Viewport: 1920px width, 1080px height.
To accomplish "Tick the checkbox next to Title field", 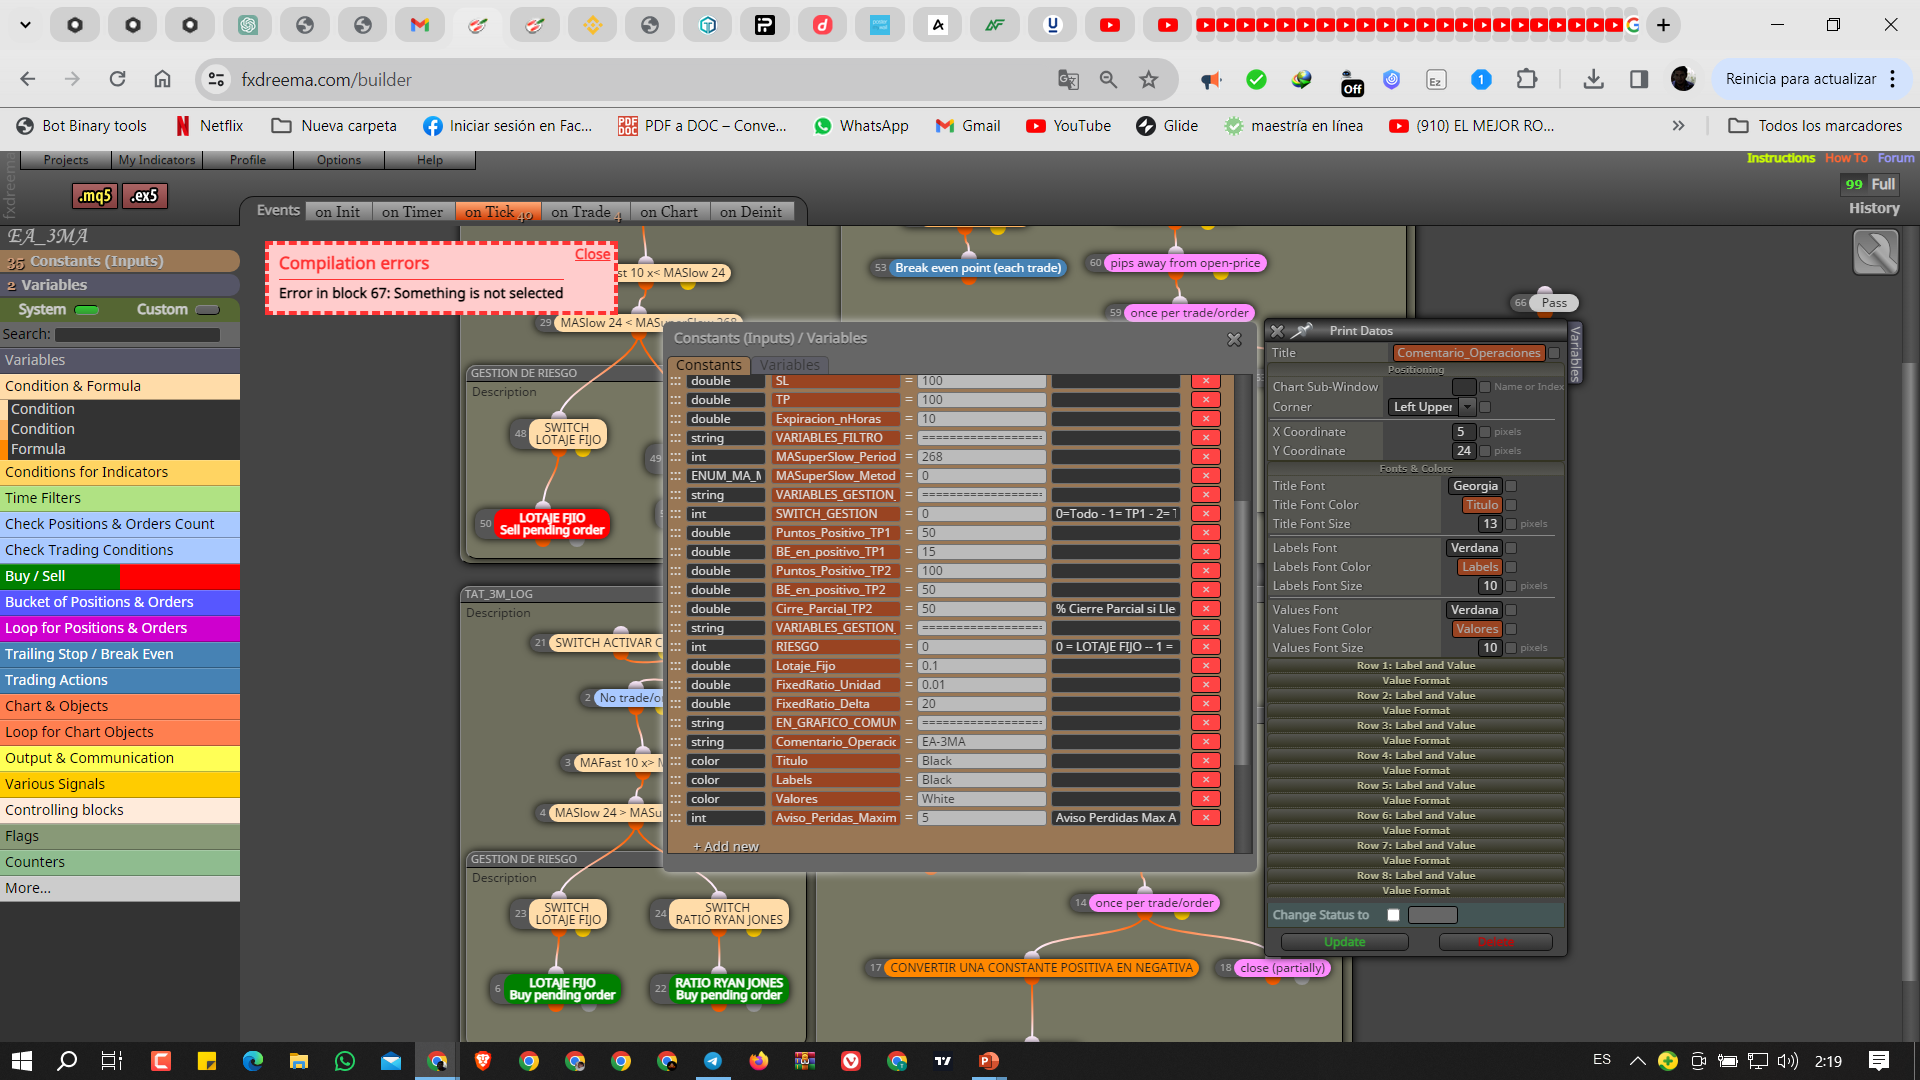I will [x=1554, y=353].
